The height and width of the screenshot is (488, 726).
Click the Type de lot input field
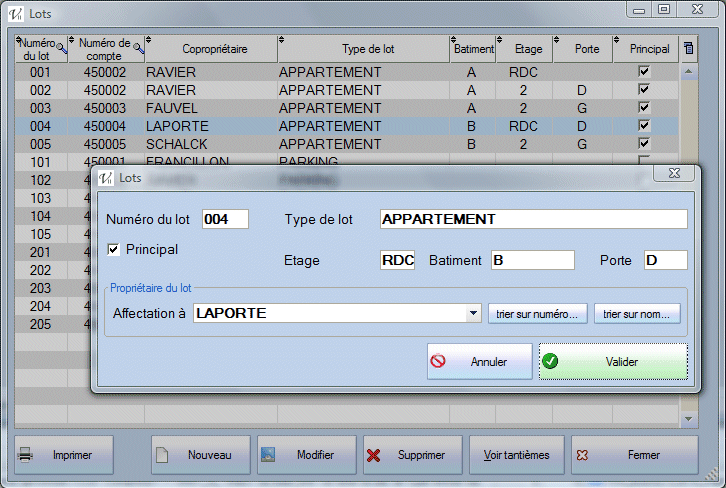[x=533, y=220]
